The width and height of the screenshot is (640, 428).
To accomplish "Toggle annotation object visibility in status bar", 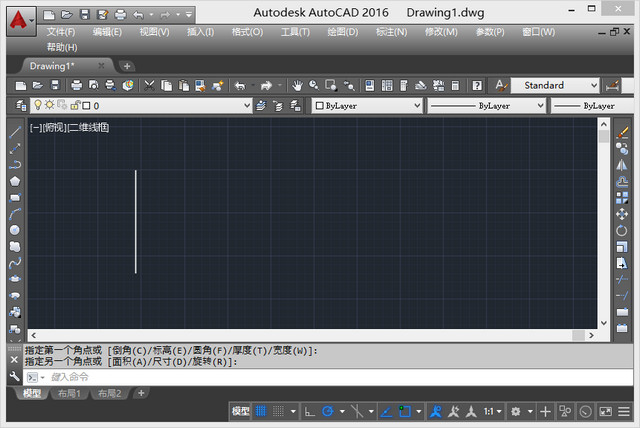I will [x=436, y=411].
